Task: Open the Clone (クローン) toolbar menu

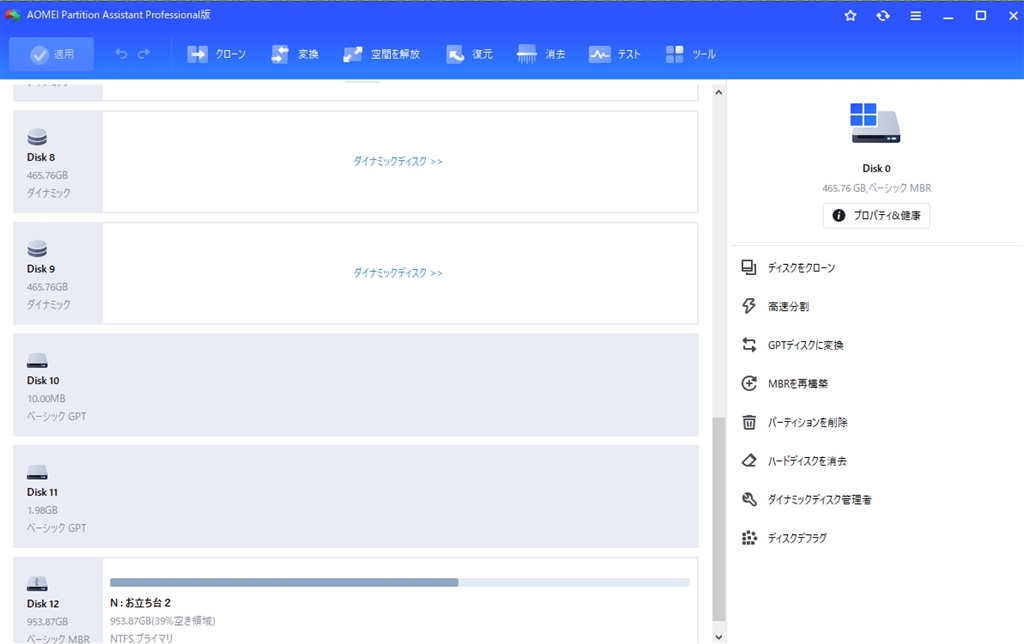Action: (x=216, y=54)
